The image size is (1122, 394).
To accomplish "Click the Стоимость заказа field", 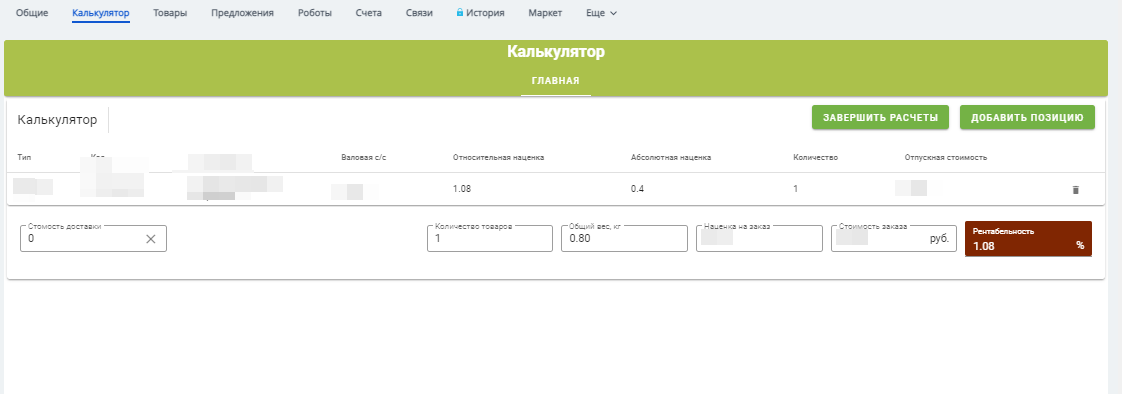I will (x=894, y=239).
